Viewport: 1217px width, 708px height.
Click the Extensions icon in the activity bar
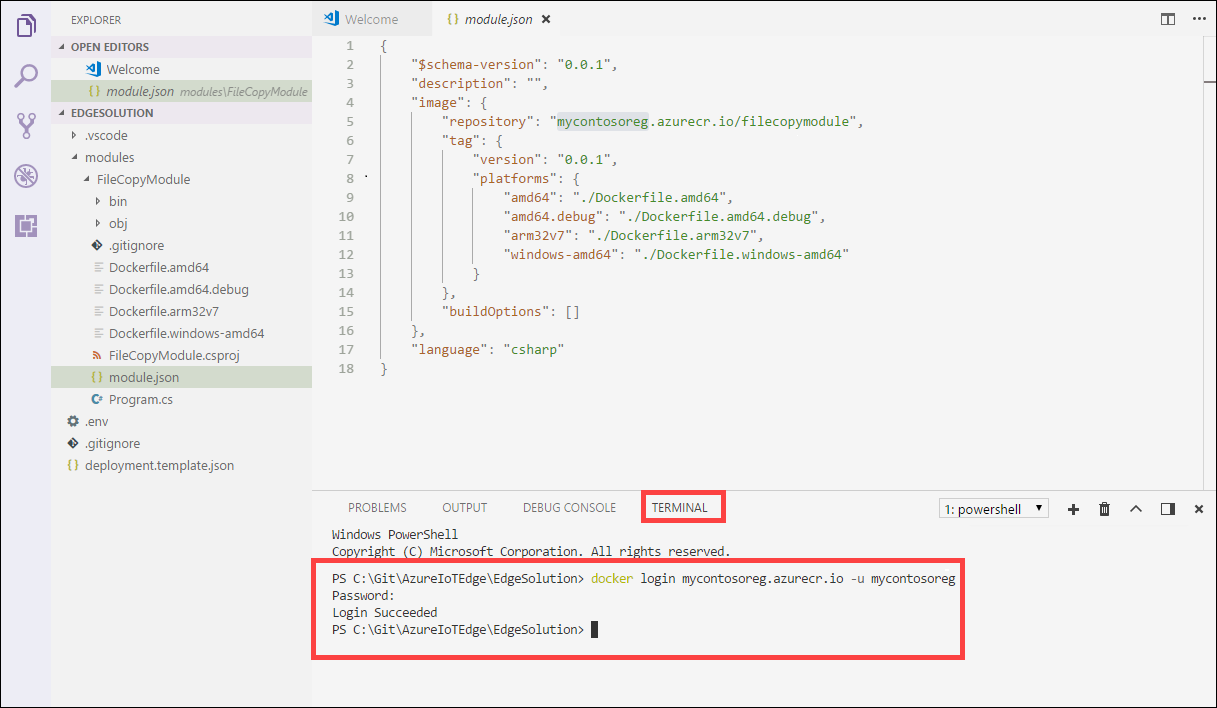pyautogui.click(x=25, y=226)
